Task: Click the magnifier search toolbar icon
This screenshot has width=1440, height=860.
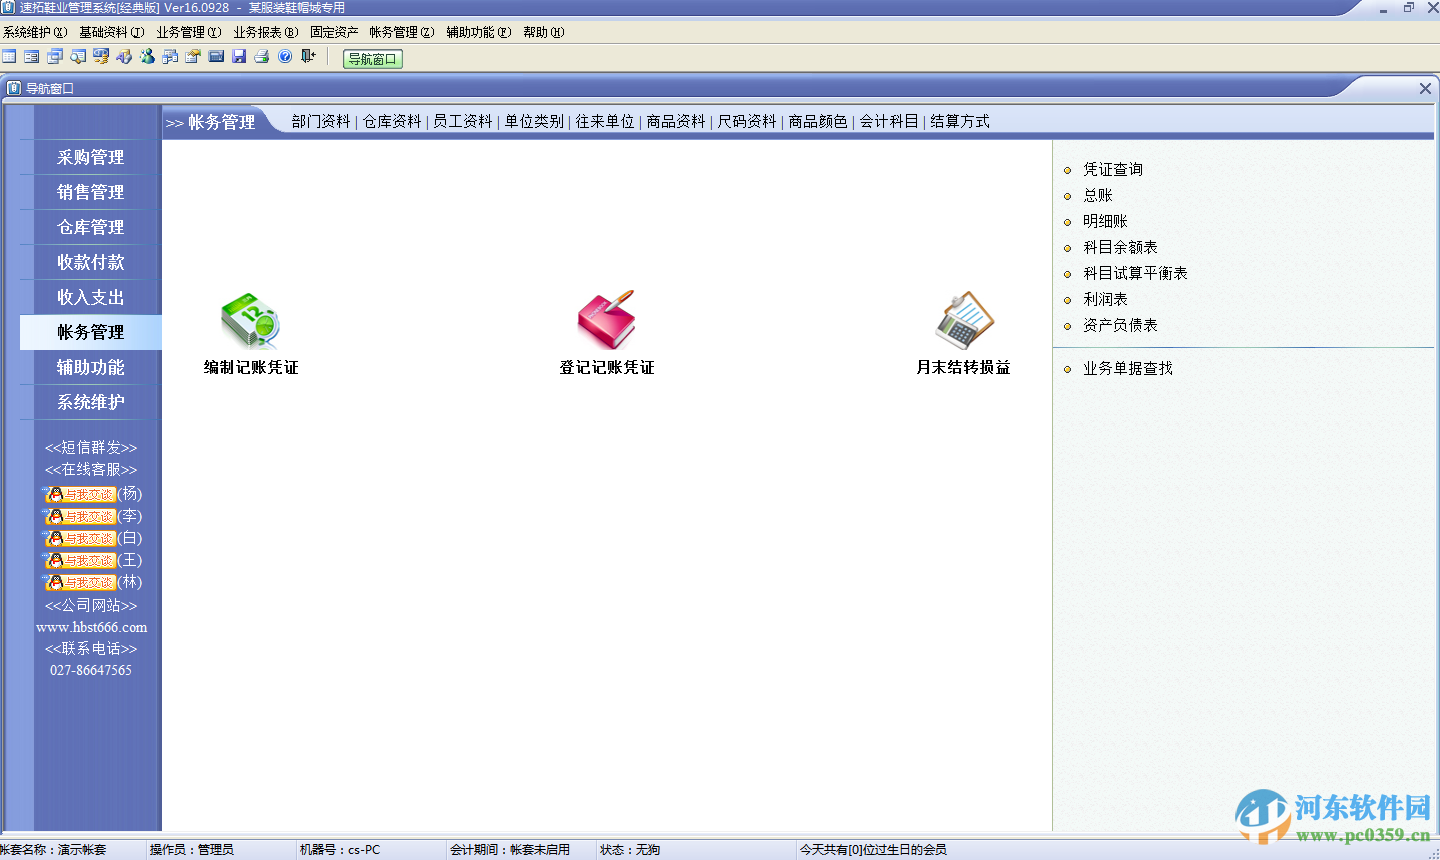Action: [78, 57]
